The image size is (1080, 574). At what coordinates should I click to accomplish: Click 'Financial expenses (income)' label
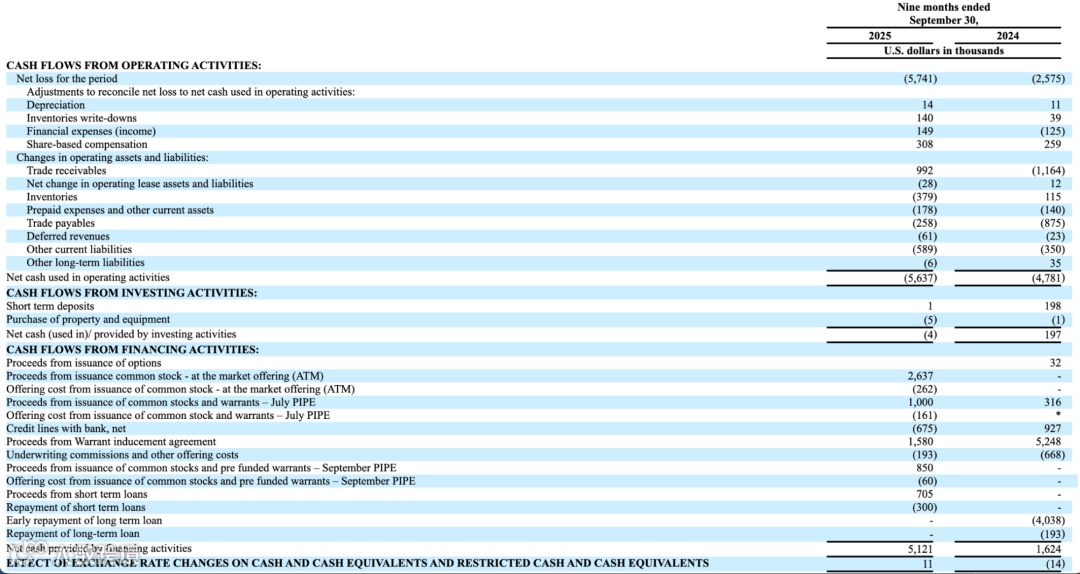[x=91, y=131]
